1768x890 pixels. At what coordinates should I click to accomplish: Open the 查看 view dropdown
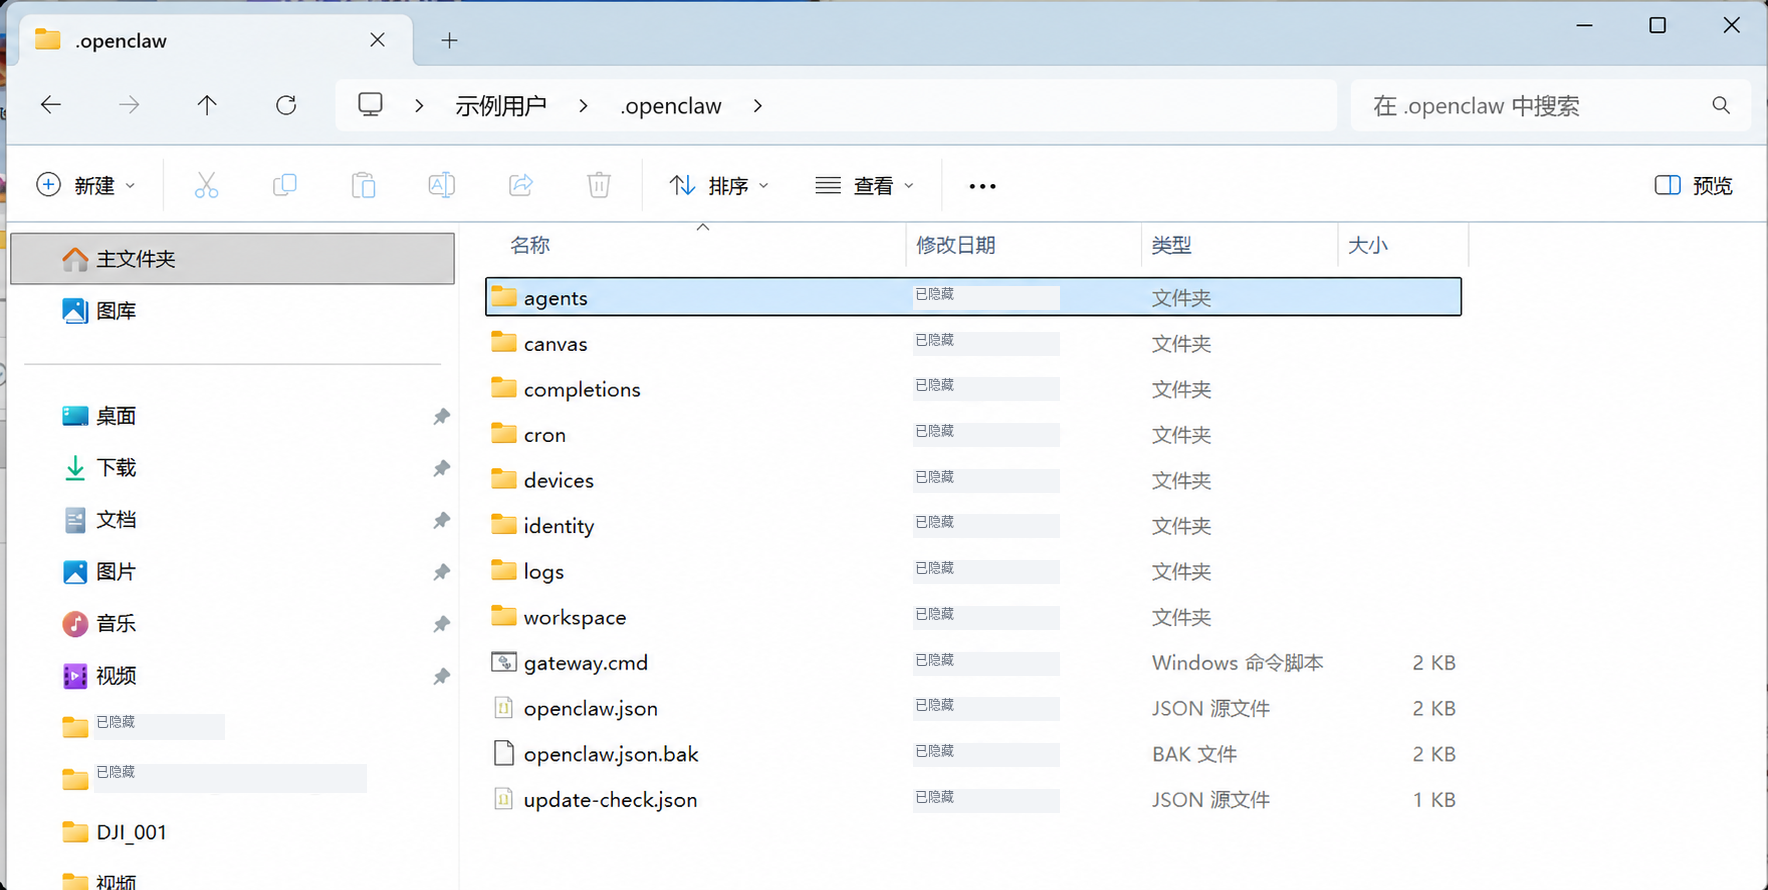tap(864, 185)
